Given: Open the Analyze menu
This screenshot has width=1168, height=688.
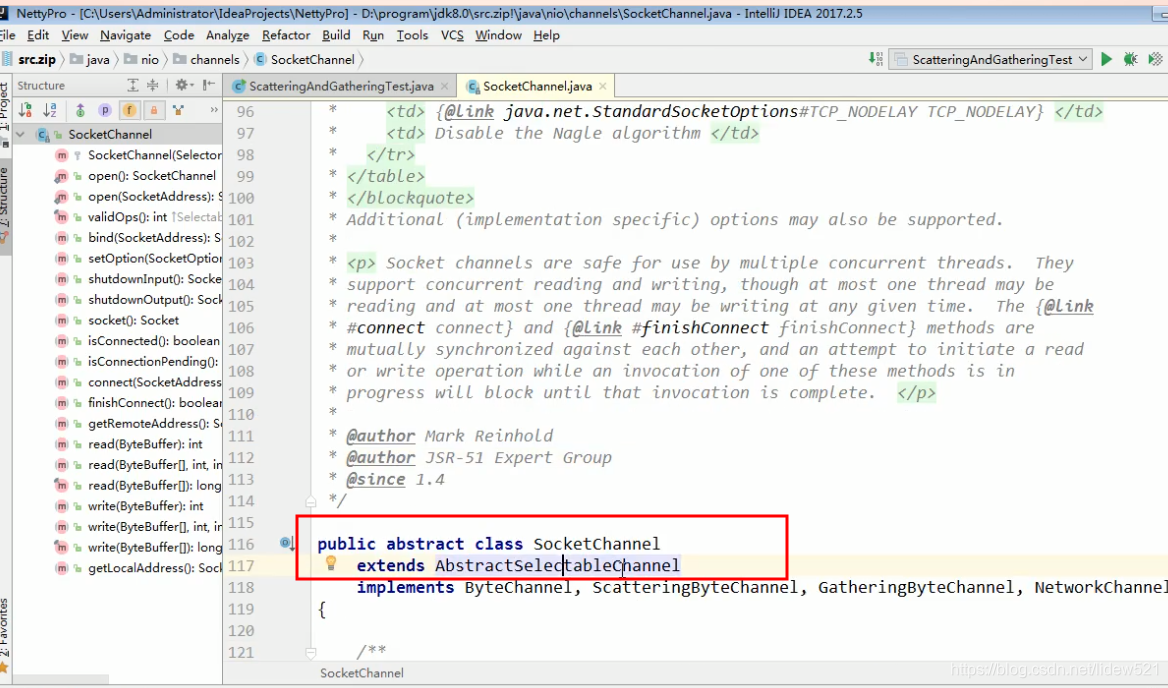Looking at the screenshot, I should click(227, 35).
